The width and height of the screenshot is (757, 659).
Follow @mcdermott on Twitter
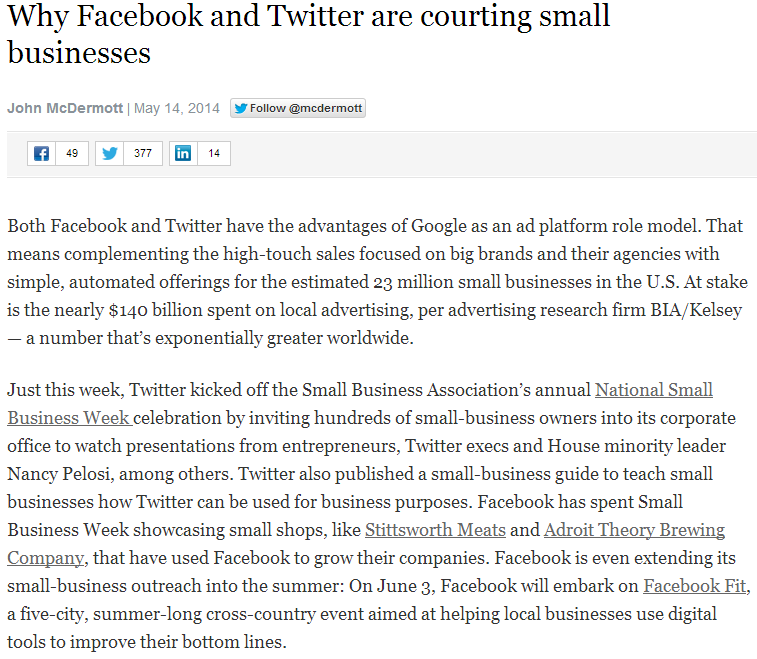tap(298, 108)
